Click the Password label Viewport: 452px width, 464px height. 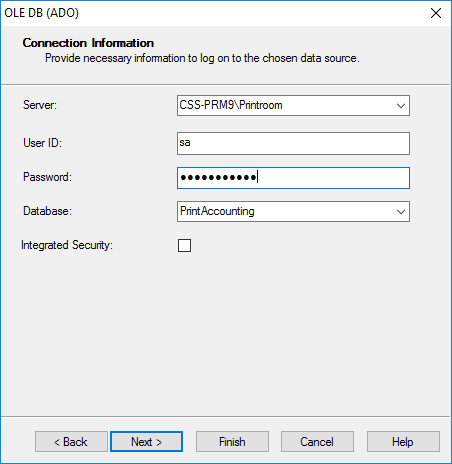(x=47, y=177)
